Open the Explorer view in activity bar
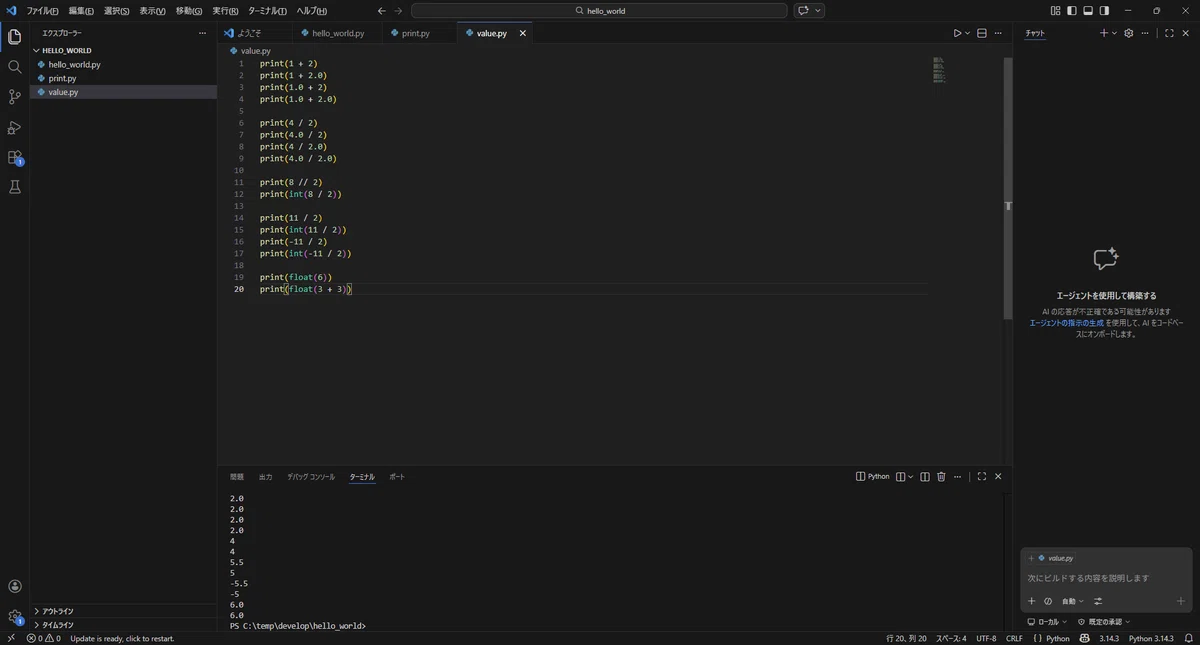1200x645 pixels. click(x=14, y=37)
